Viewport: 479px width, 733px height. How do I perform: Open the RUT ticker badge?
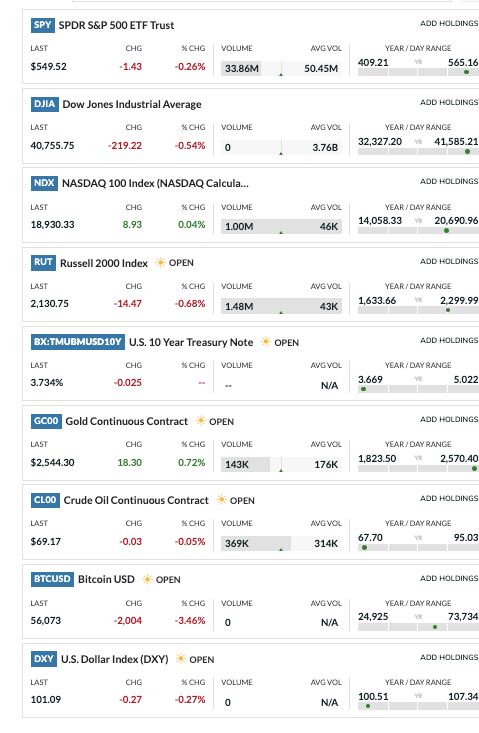[43, 262]
